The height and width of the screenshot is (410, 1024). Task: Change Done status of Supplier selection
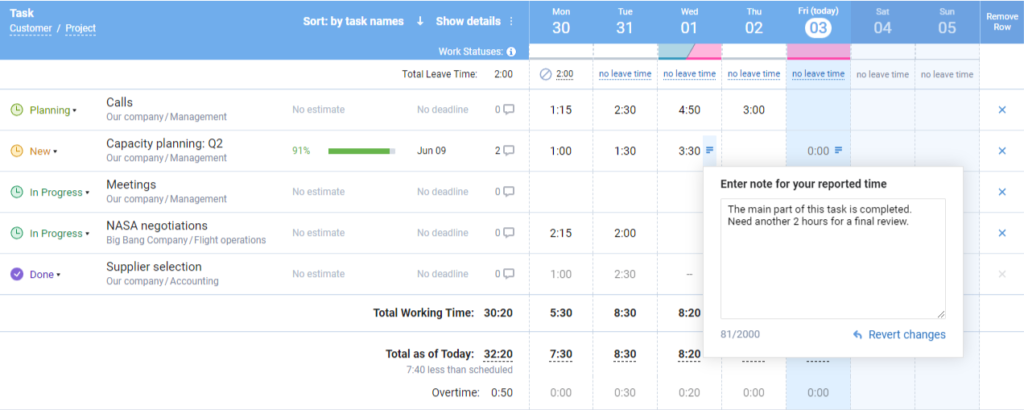[43, 274]
